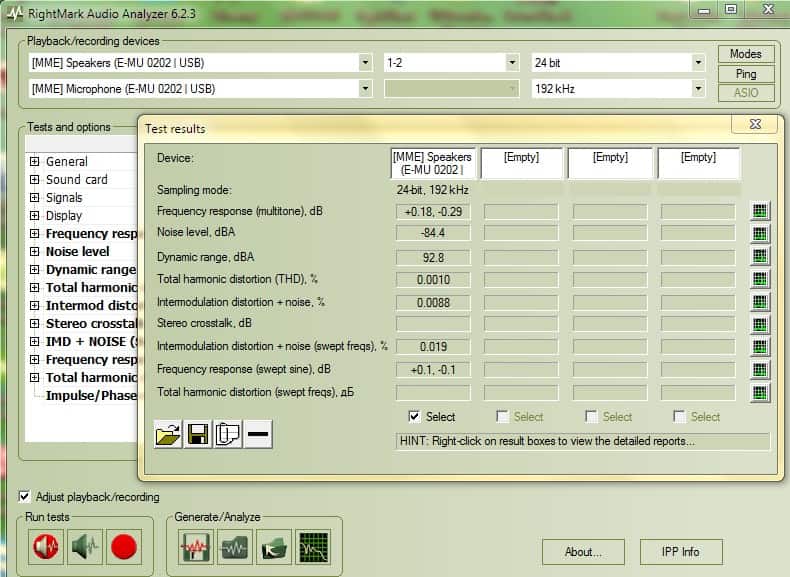Click the +0.1, -0.1 swept sine value

pyautogui.click(x=433, y=370)
